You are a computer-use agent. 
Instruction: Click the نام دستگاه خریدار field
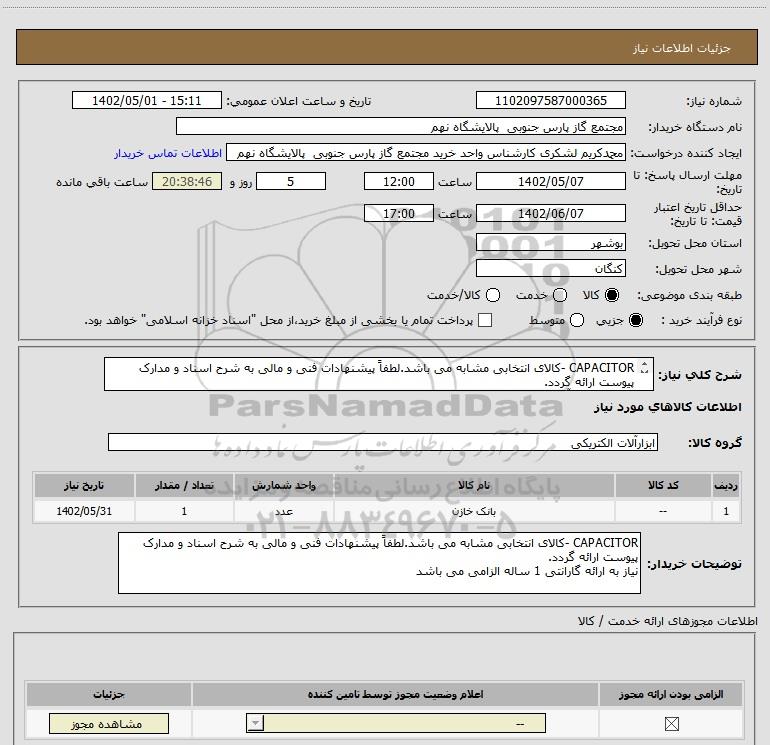point(401,126)
